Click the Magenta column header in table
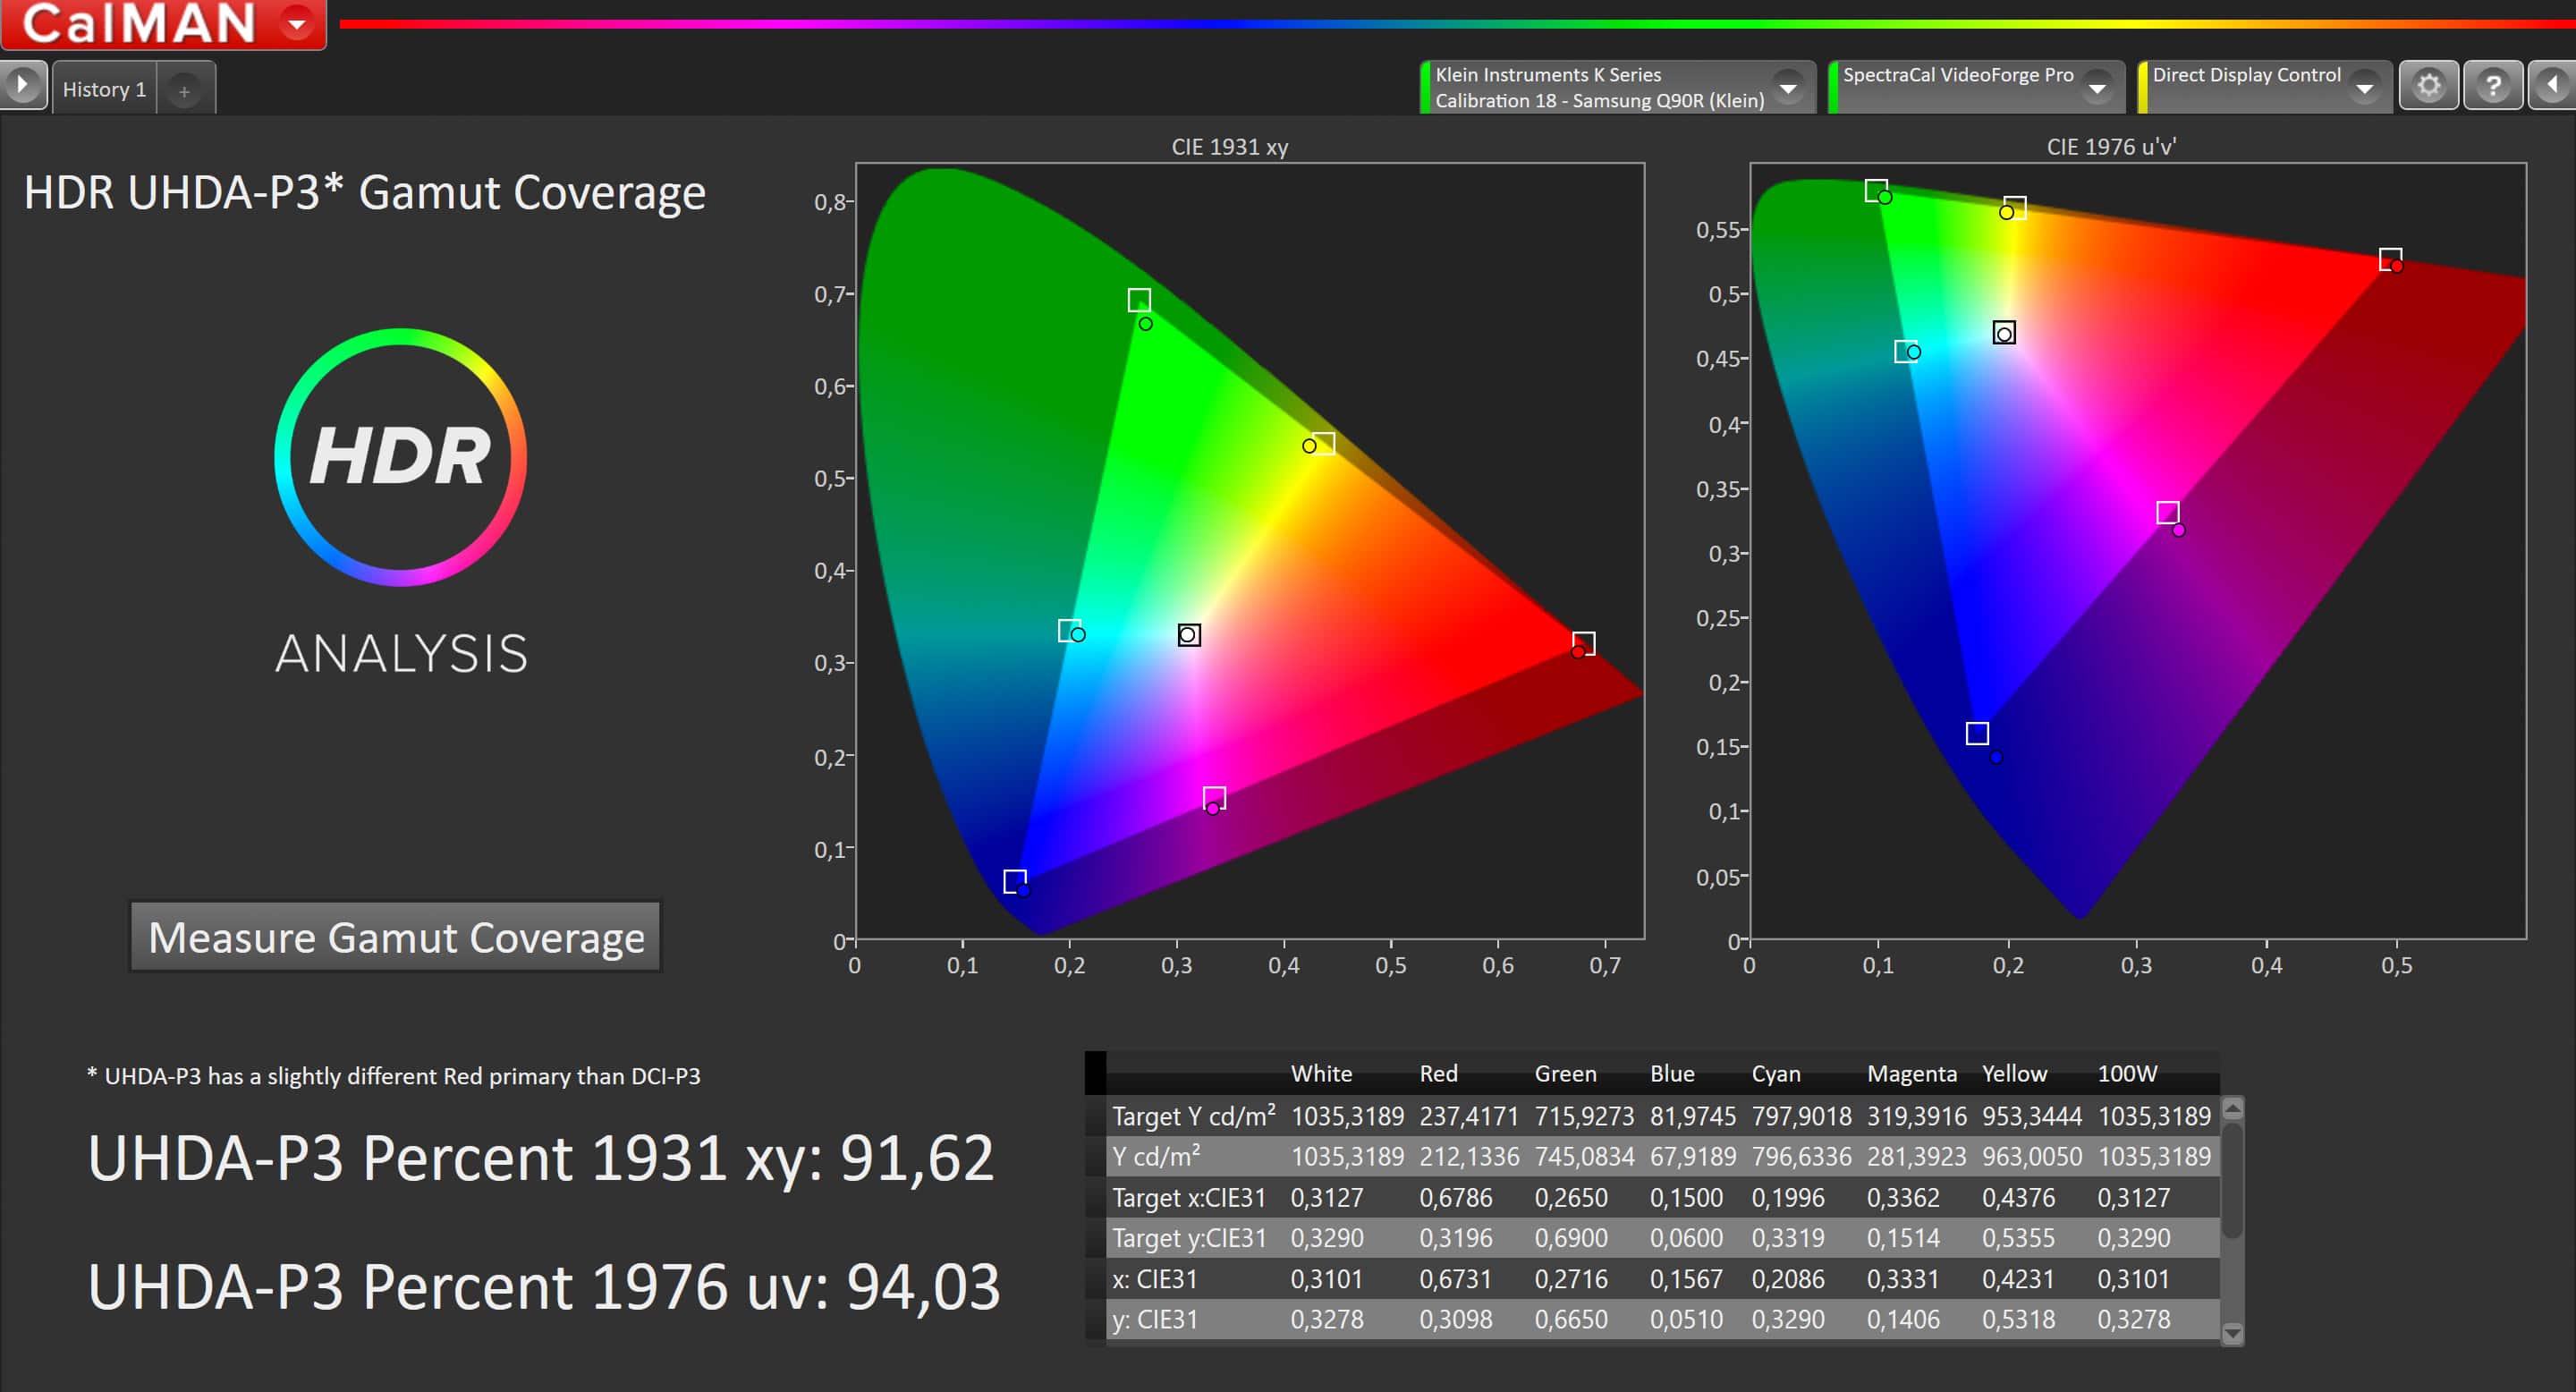The height and width of the screenshot is (1392, 2576). (x=1911, y=1073)
